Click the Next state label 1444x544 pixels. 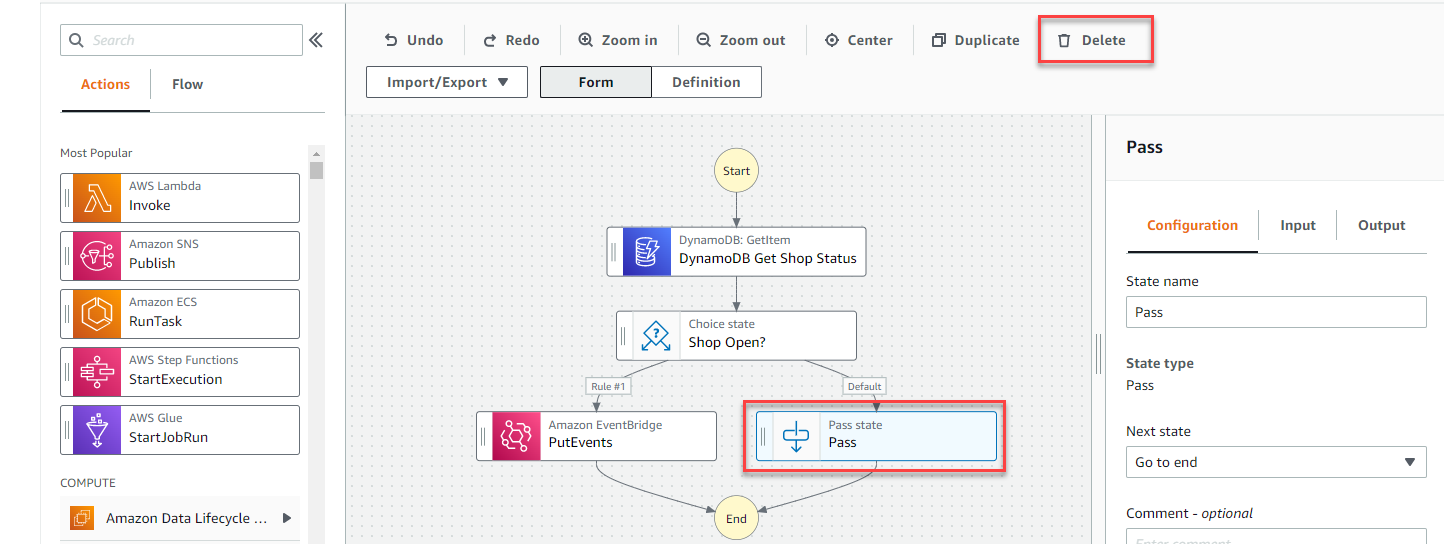1158,432
